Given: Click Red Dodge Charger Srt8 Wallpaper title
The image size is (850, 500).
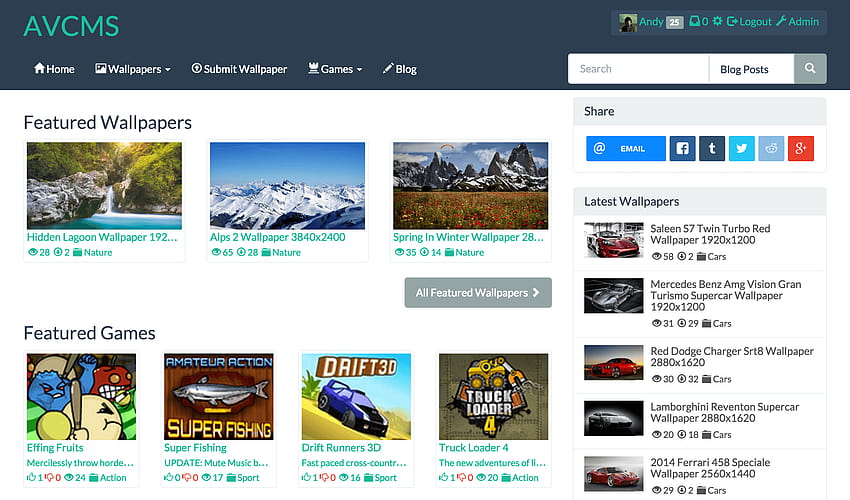Looking at the screenshot, I should point(732,357).
